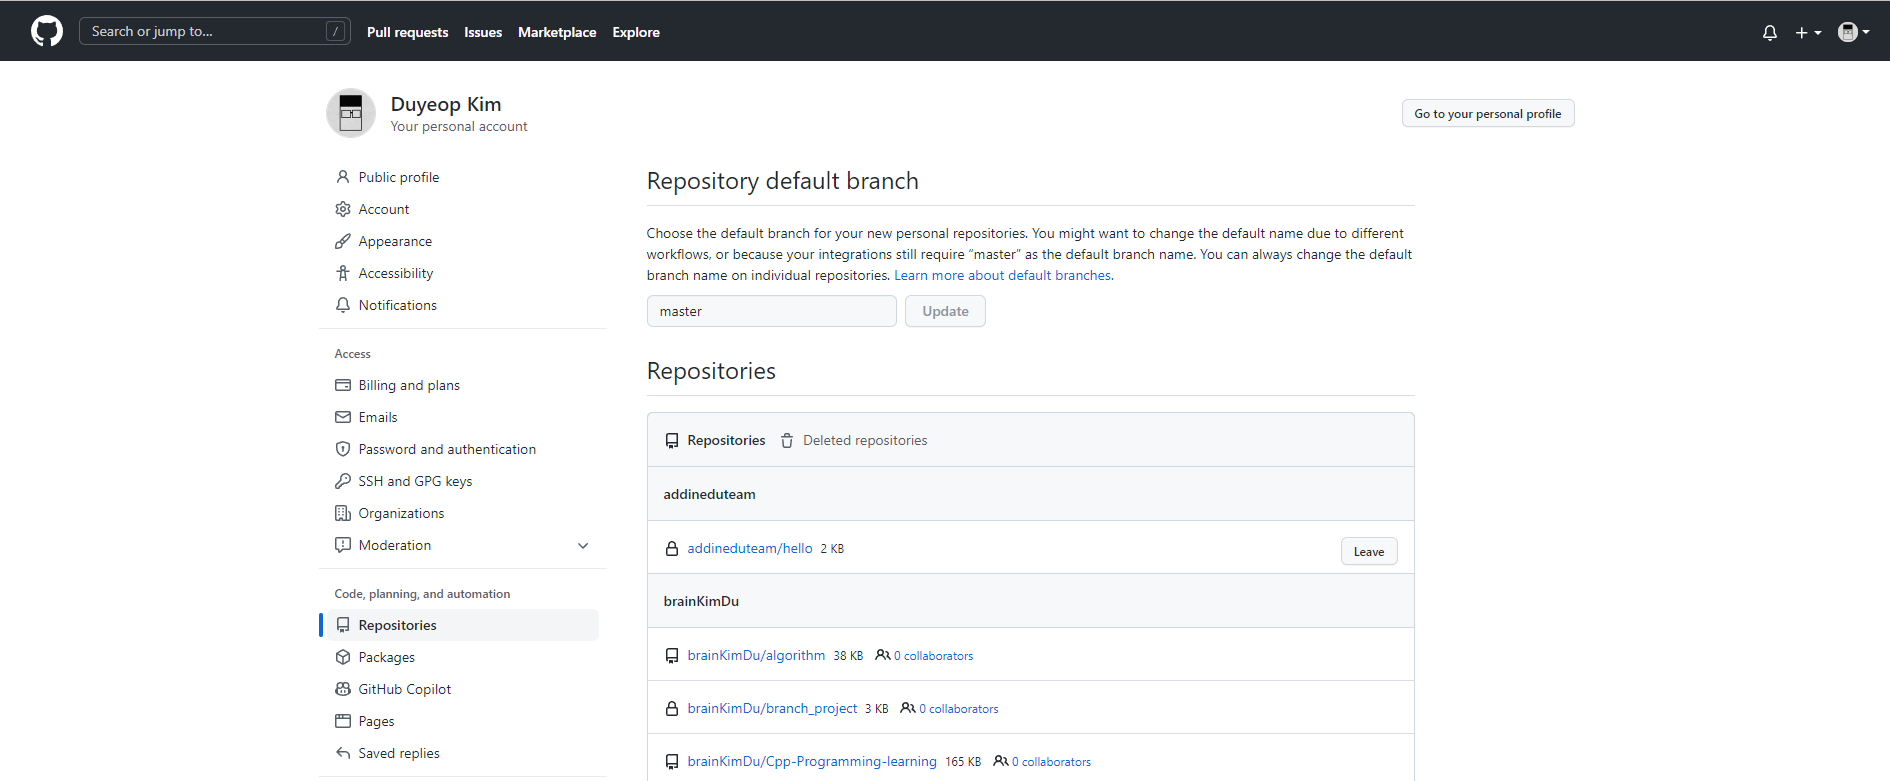Open the addineduteam/hello repository link
The width and height of the screenshot is (1890, 781).
point(750,548)
